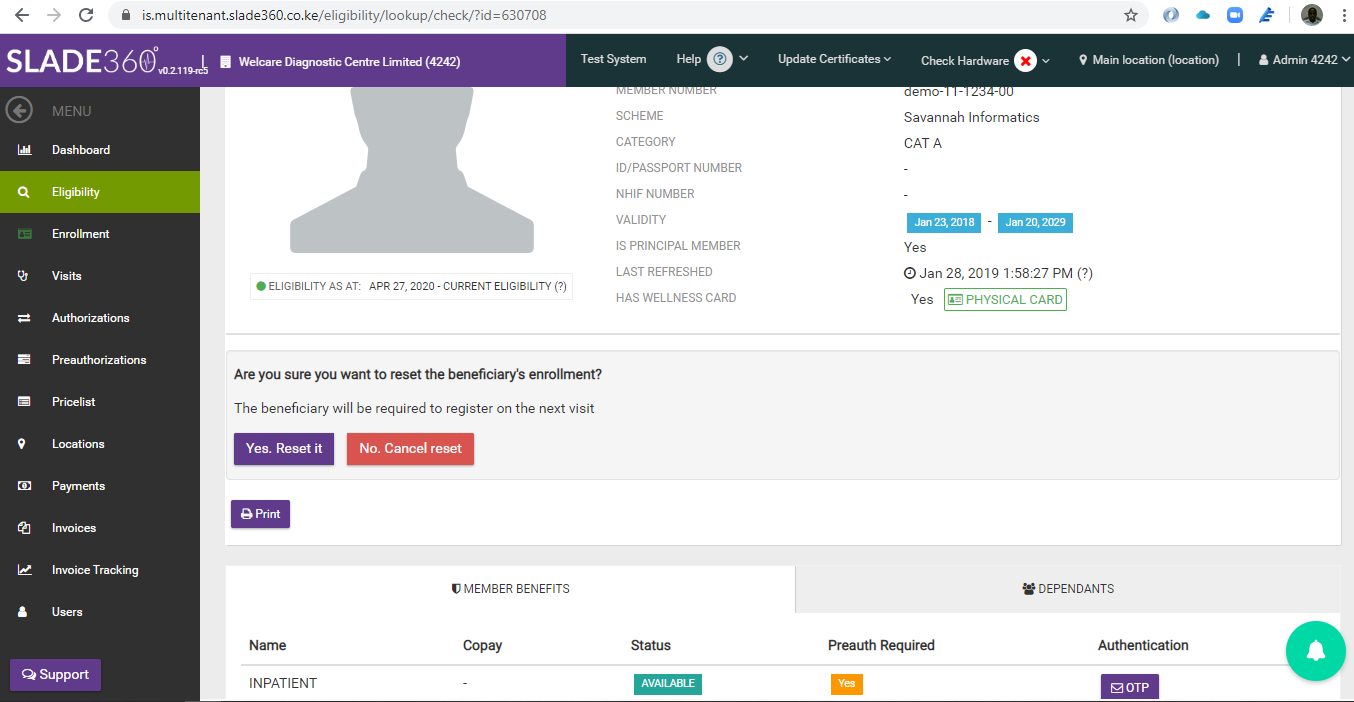This screenshot has height=702, width=1354.
Task: Click the address bar URL
Action: tap(344, 15)
